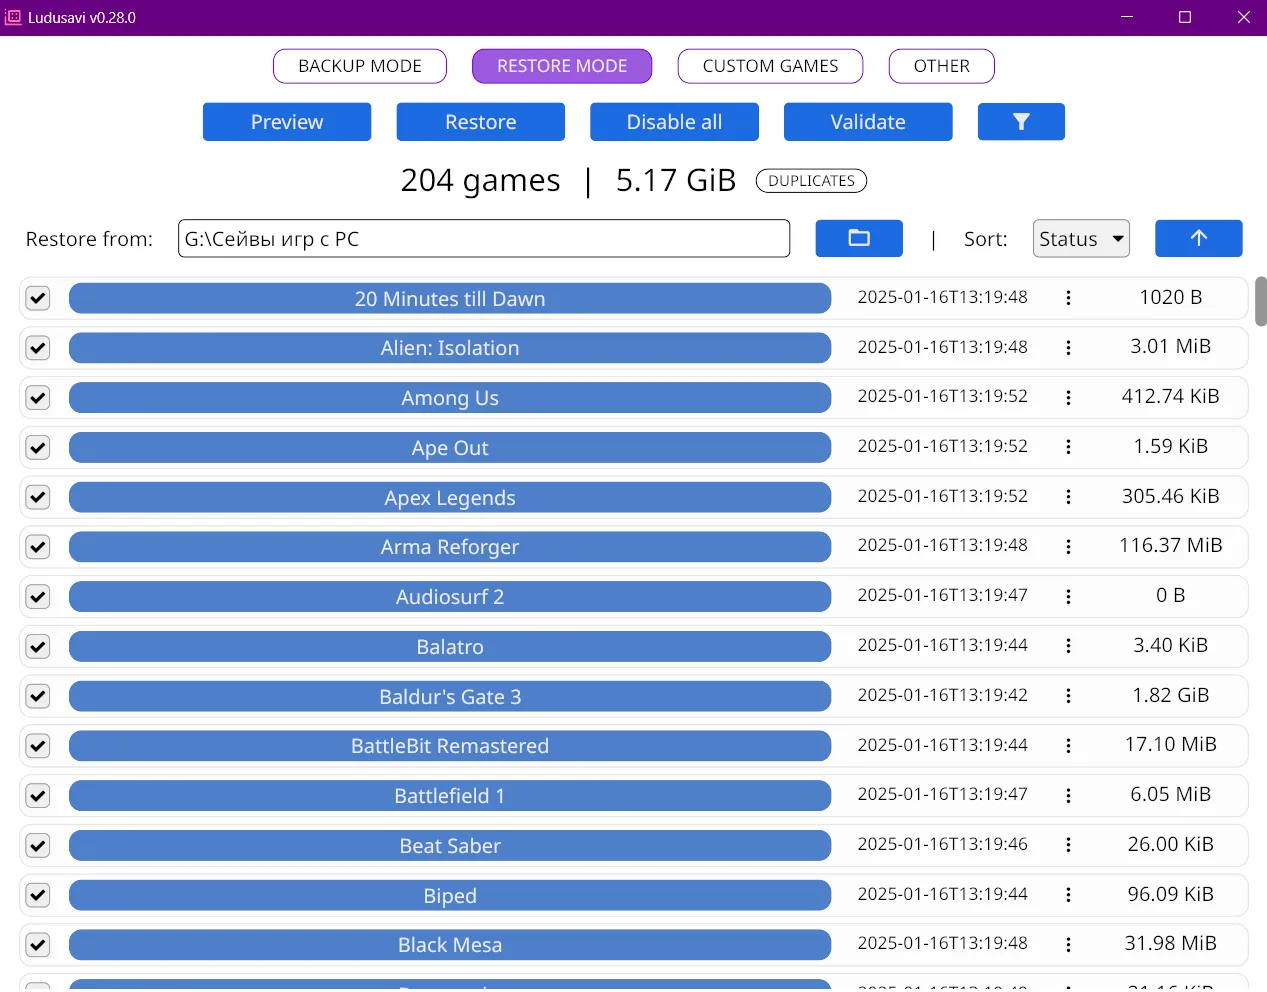Image resolution: width=1267 pixels, height=992 pixels.
Task: Open the CUSTOM GAMES tab
Action: pos(770,66)
